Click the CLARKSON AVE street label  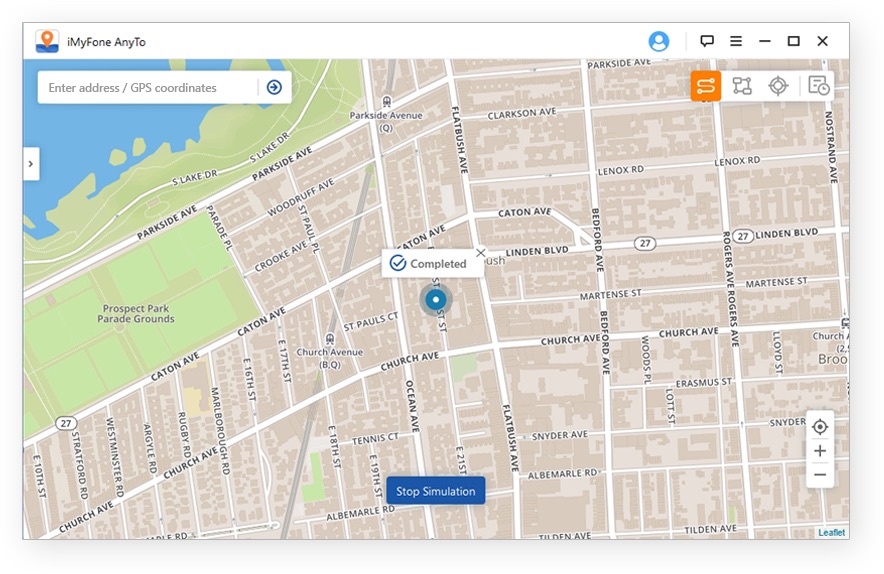point(521,113)
